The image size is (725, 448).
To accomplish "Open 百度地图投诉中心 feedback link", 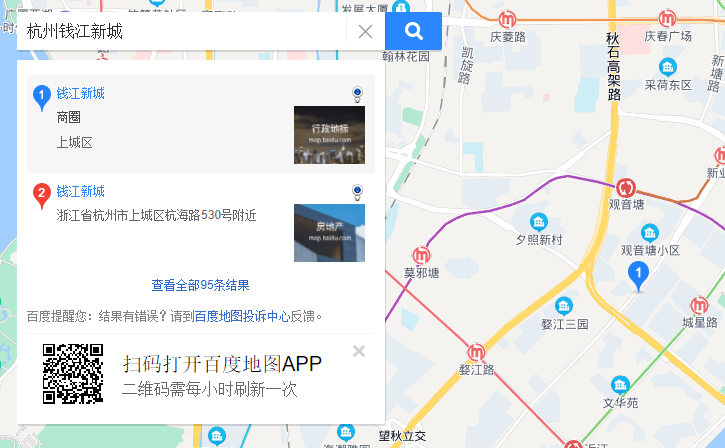I will click(242, 316).
